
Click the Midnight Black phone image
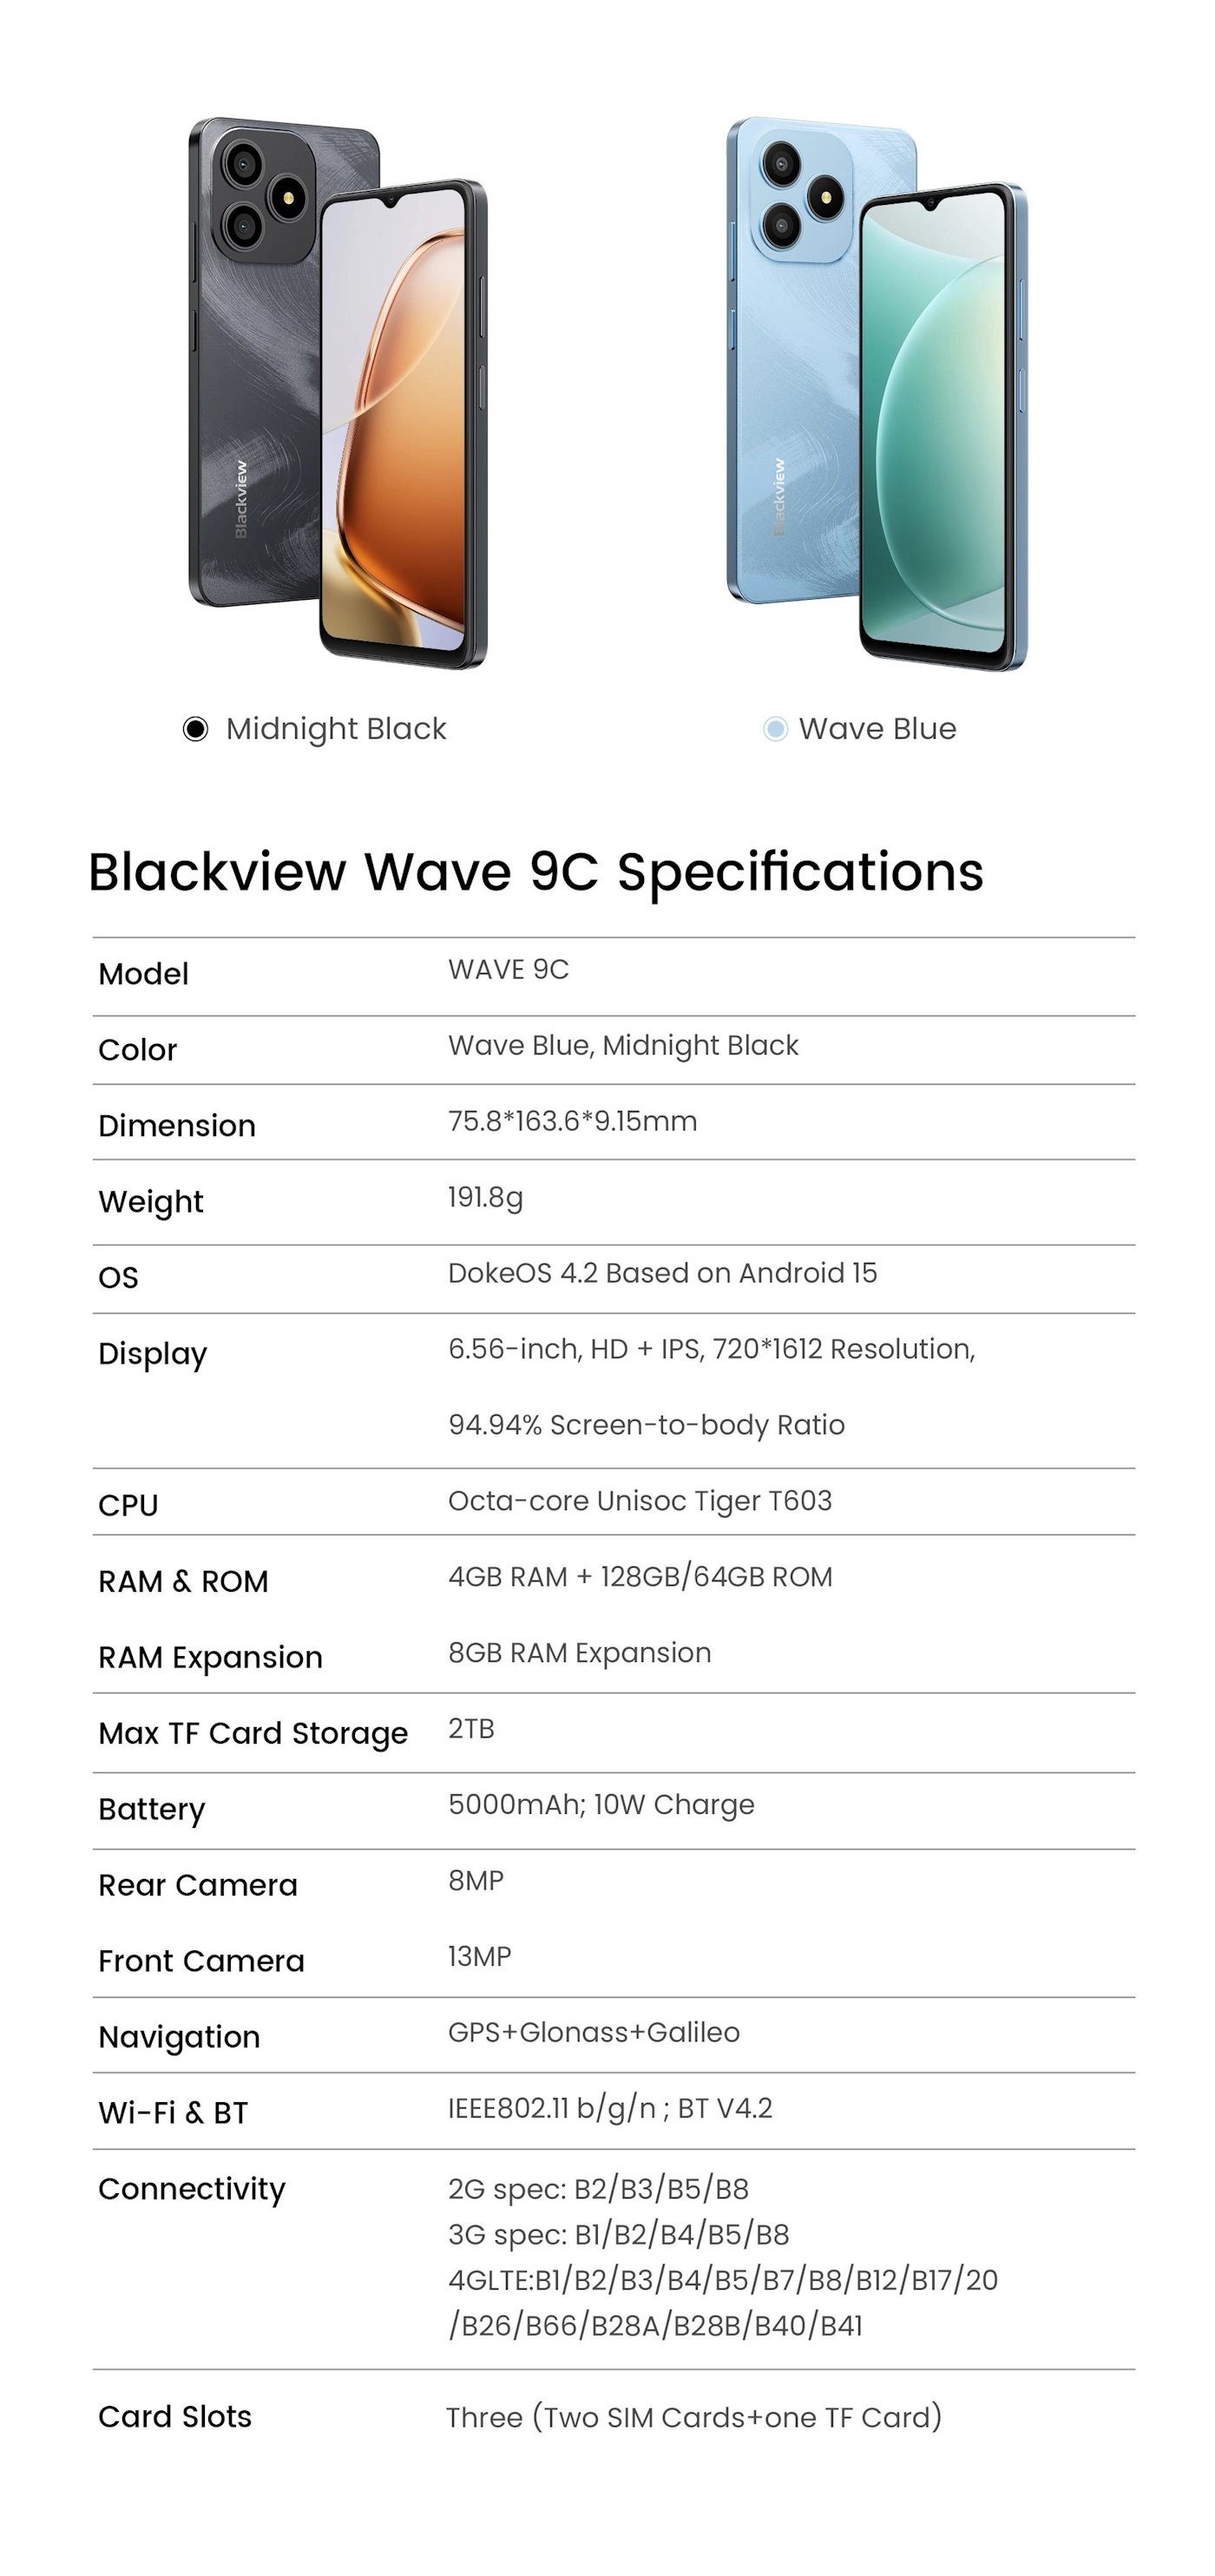click(338, 393)
